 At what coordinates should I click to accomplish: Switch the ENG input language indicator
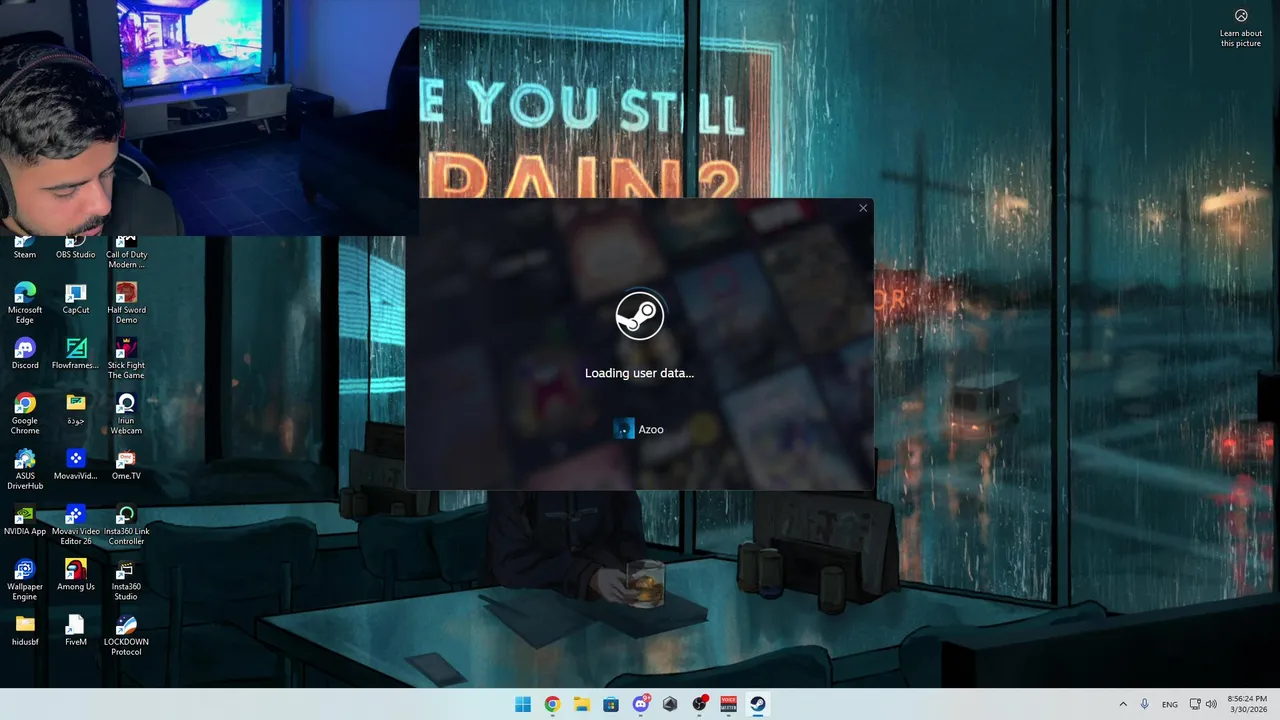point(1170,704)
